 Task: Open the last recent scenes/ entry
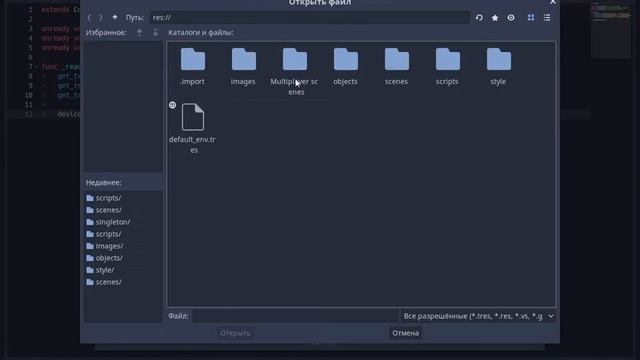(104, 282)
